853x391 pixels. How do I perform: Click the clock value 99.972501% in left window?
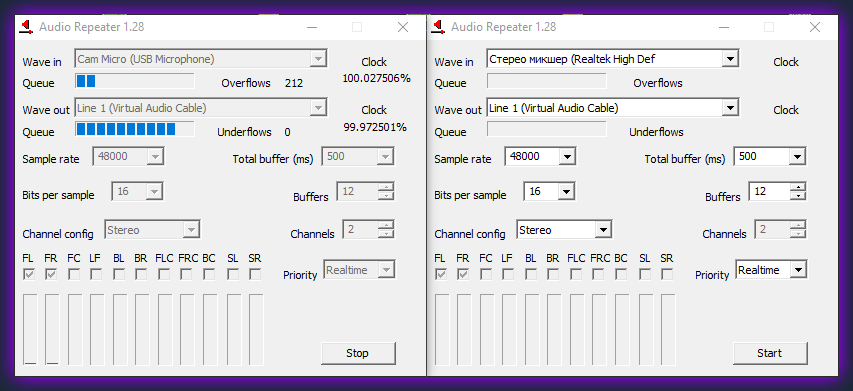pyautogui.click(x=375, y=127)
